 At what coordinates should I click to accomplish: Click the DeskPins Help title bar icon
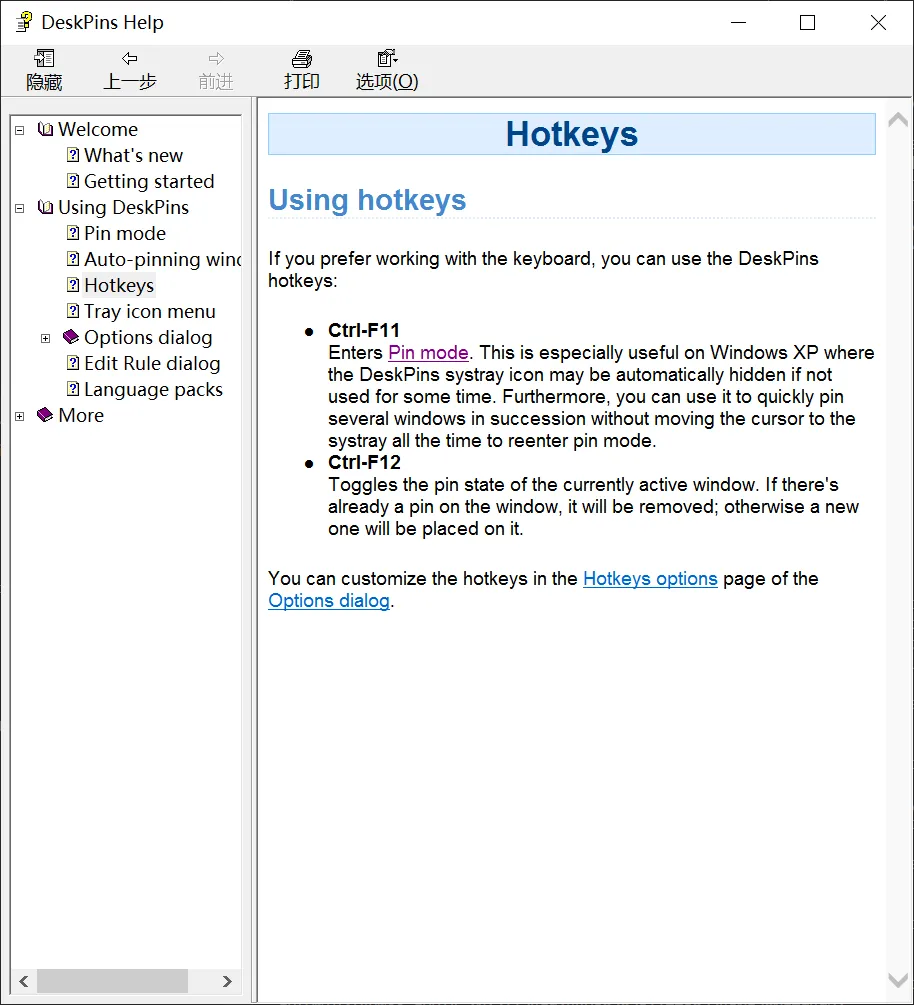(x=24, y=22)
